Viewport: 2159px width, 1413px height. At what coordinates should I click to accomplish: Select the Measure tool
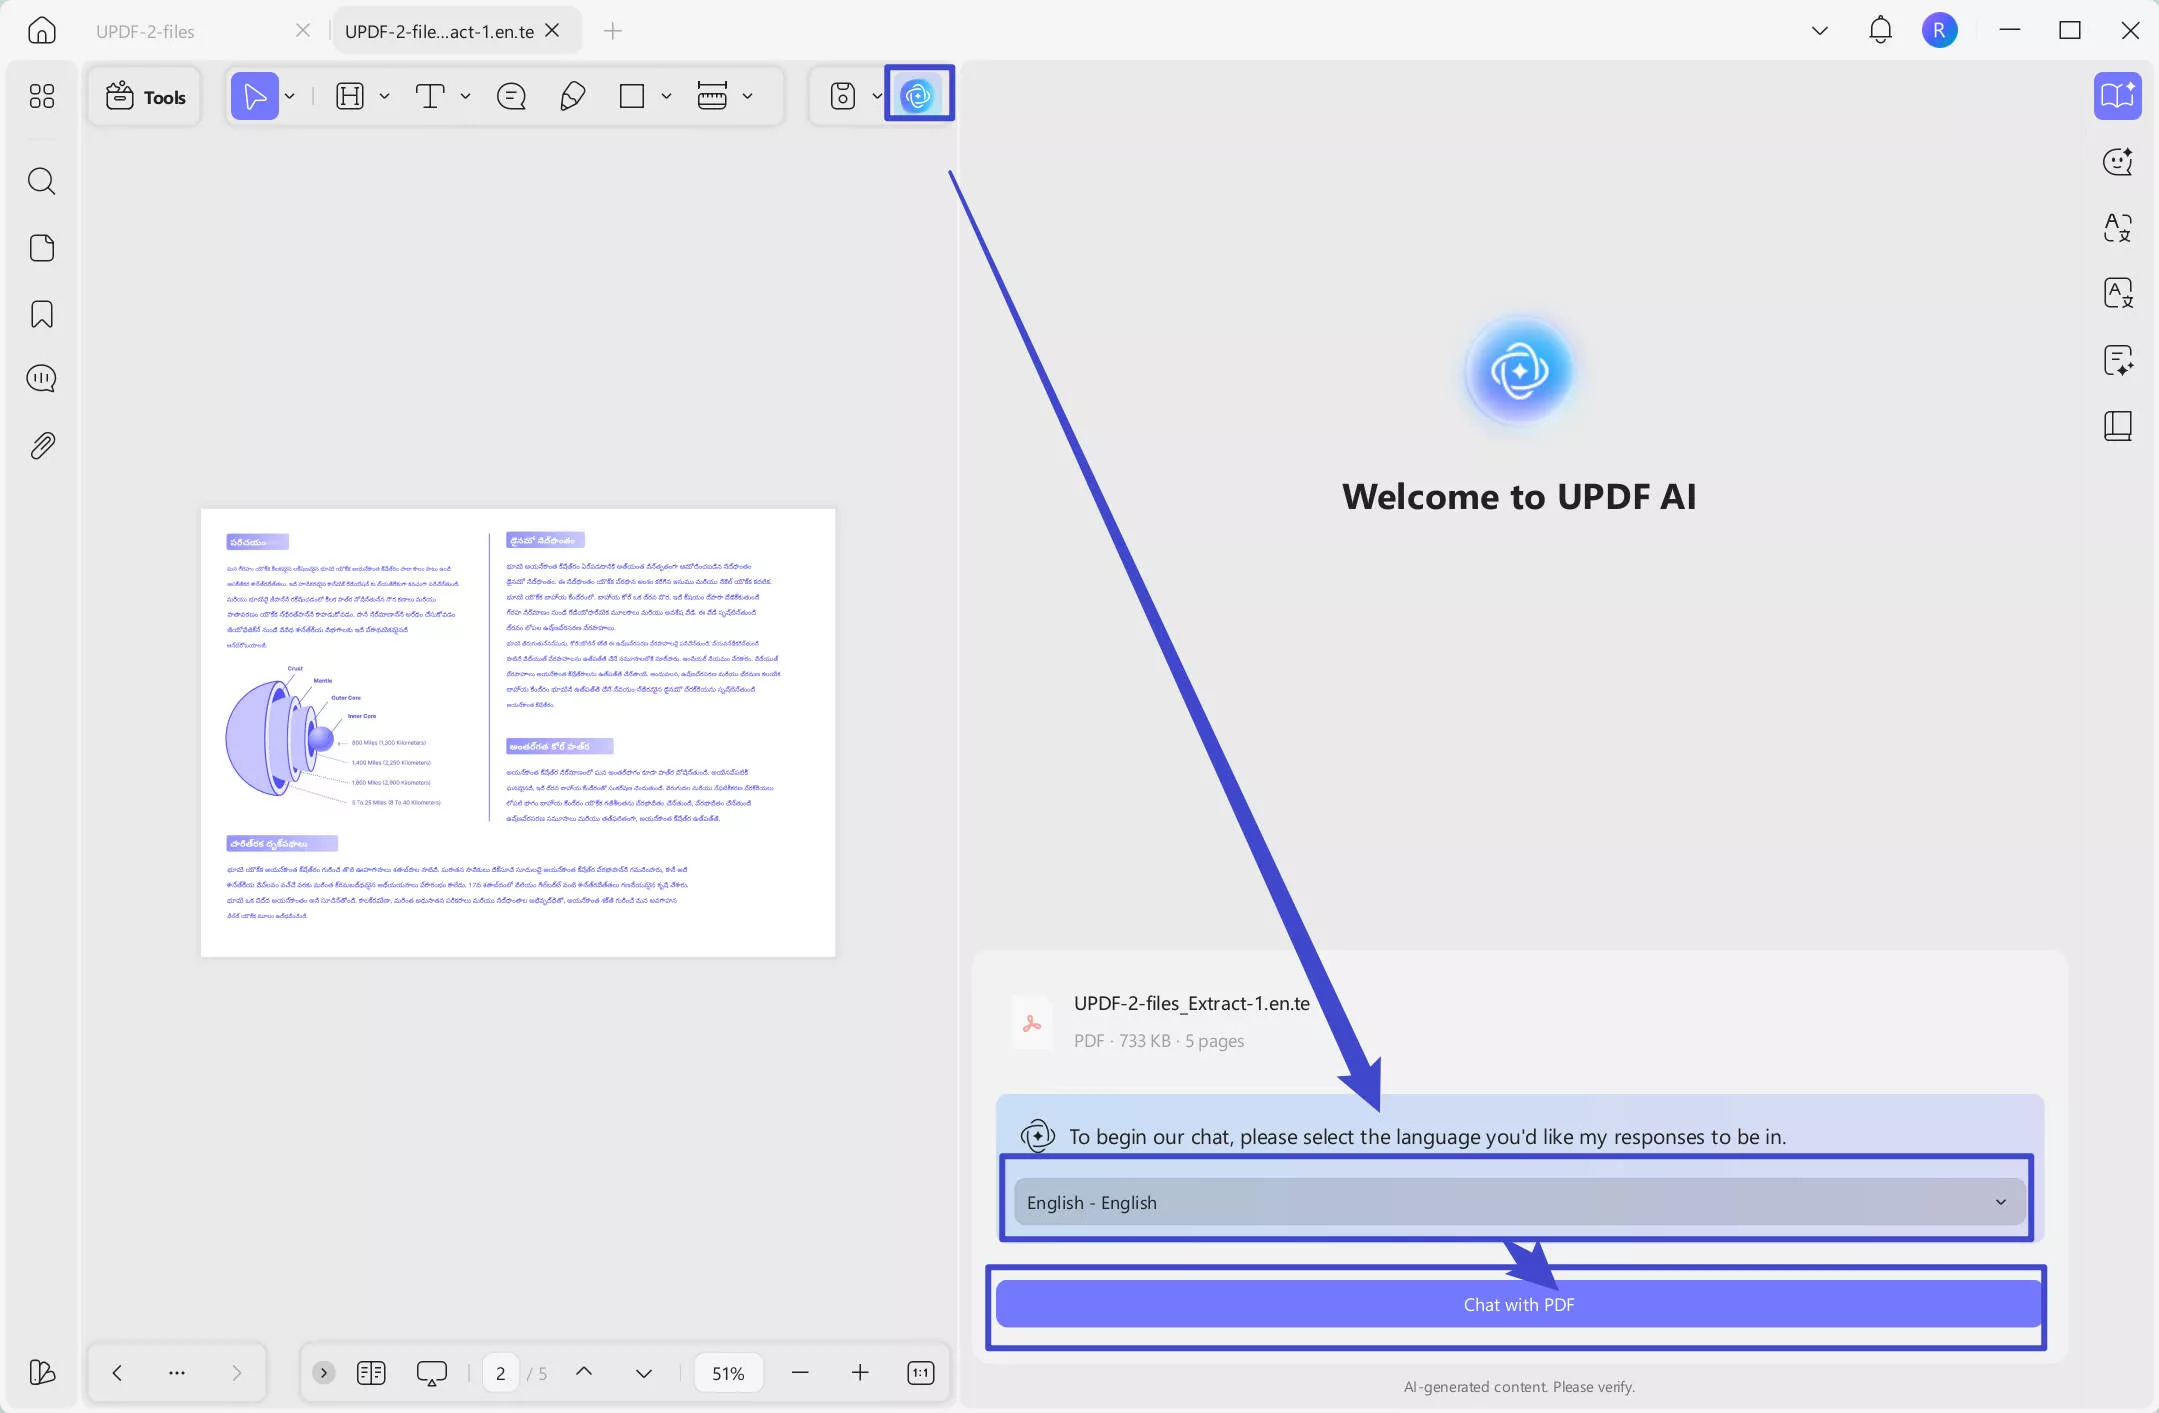pos(712,96)
